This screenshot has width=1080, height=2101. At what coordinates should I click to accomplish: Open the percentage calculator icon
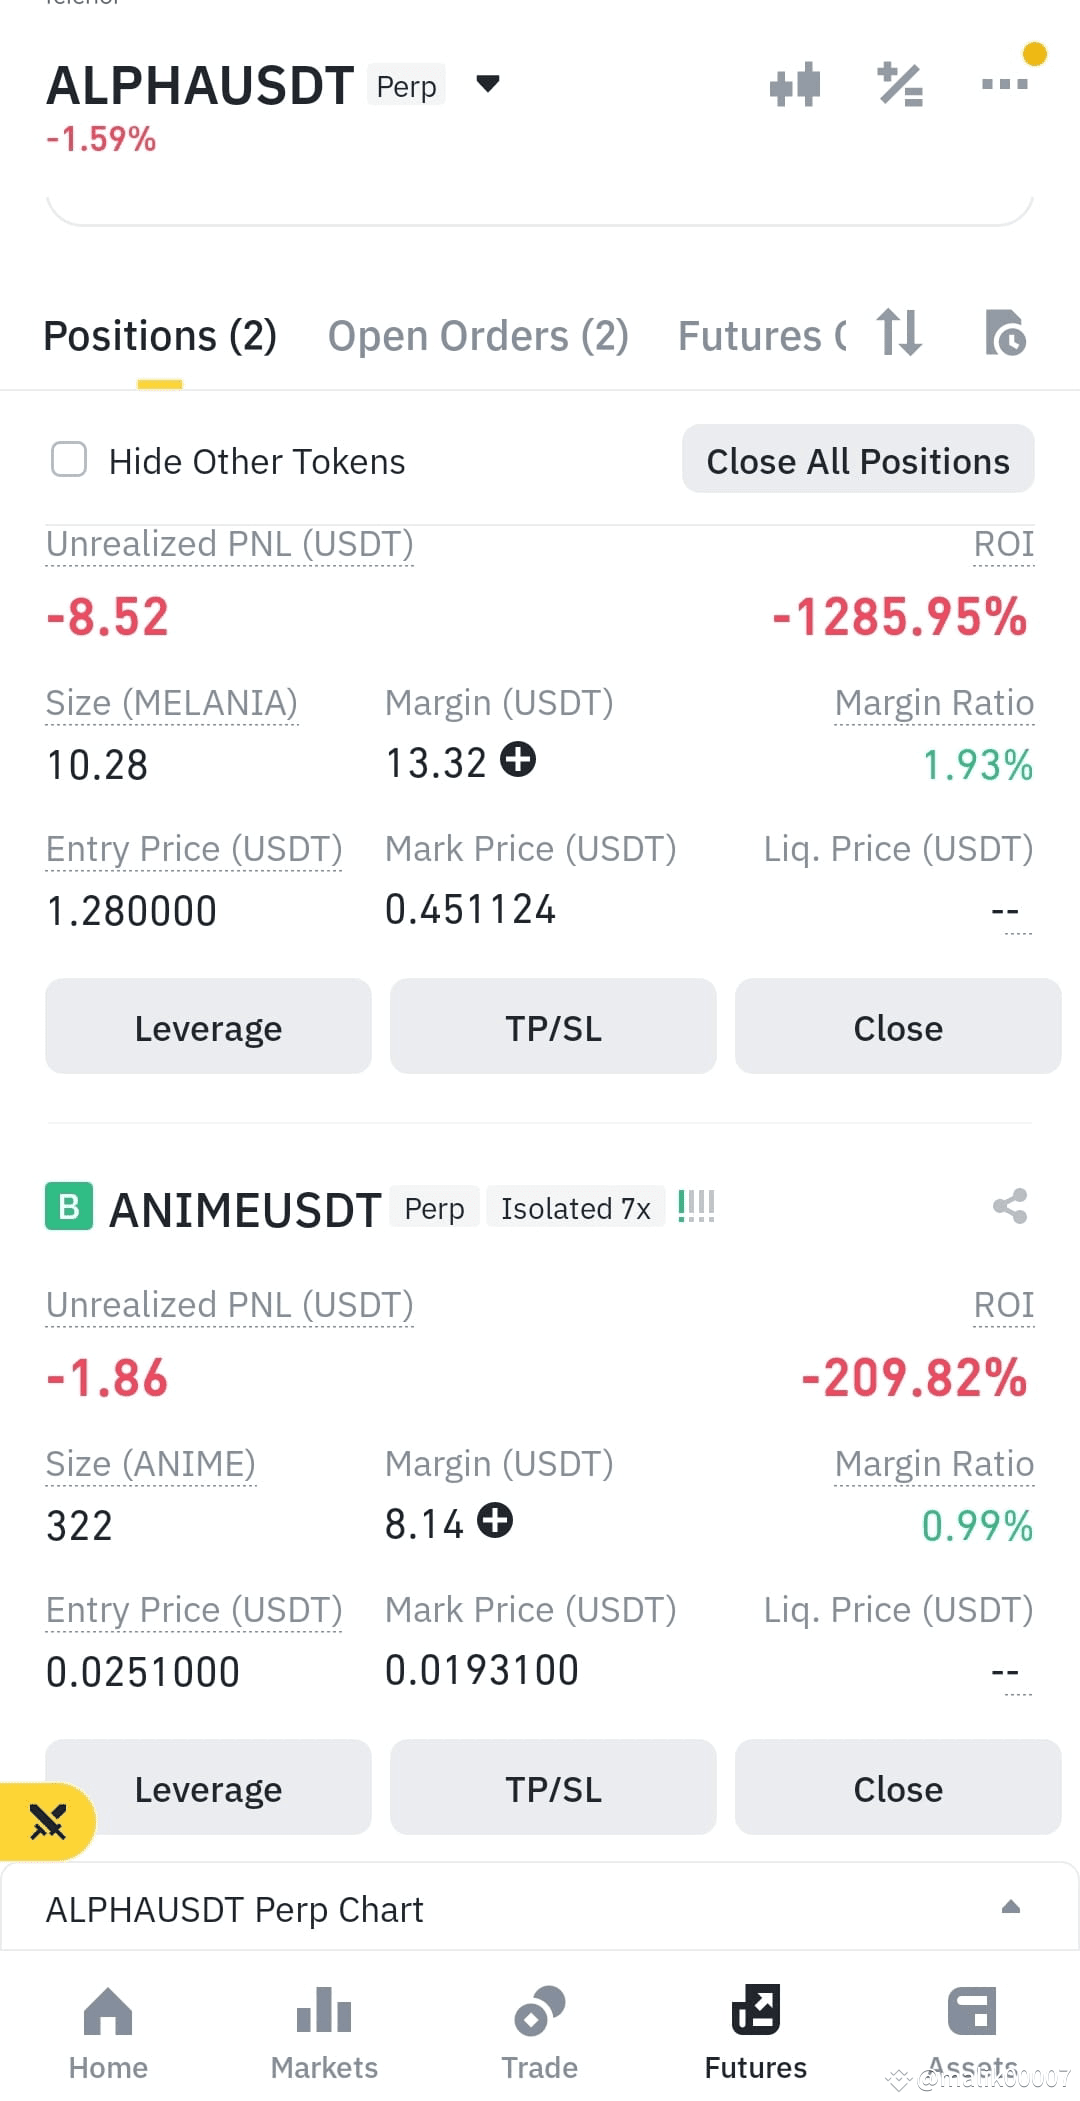[900, 85]
